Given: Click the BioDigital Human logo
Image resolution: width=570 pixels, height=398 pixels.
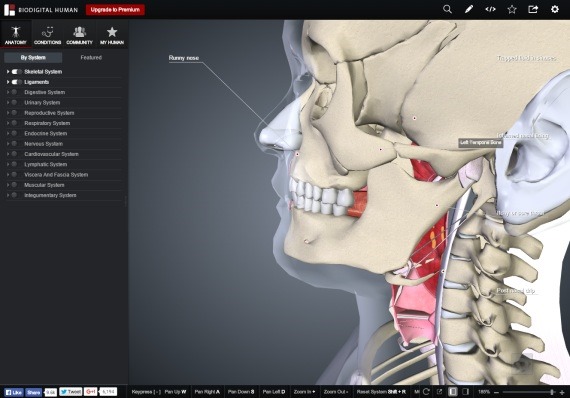Looking at the screenshot, I should pyautogui.click(x=41, y=10).
